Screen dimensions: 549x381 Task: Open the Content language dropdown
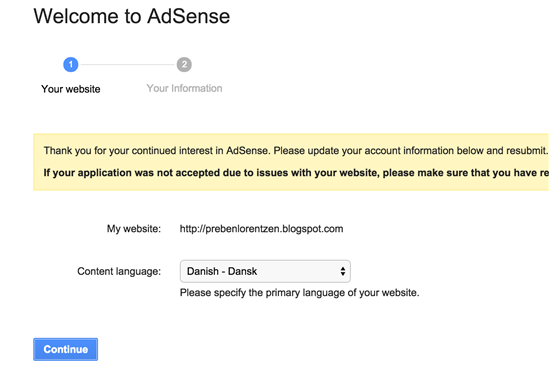pos(265,271)
